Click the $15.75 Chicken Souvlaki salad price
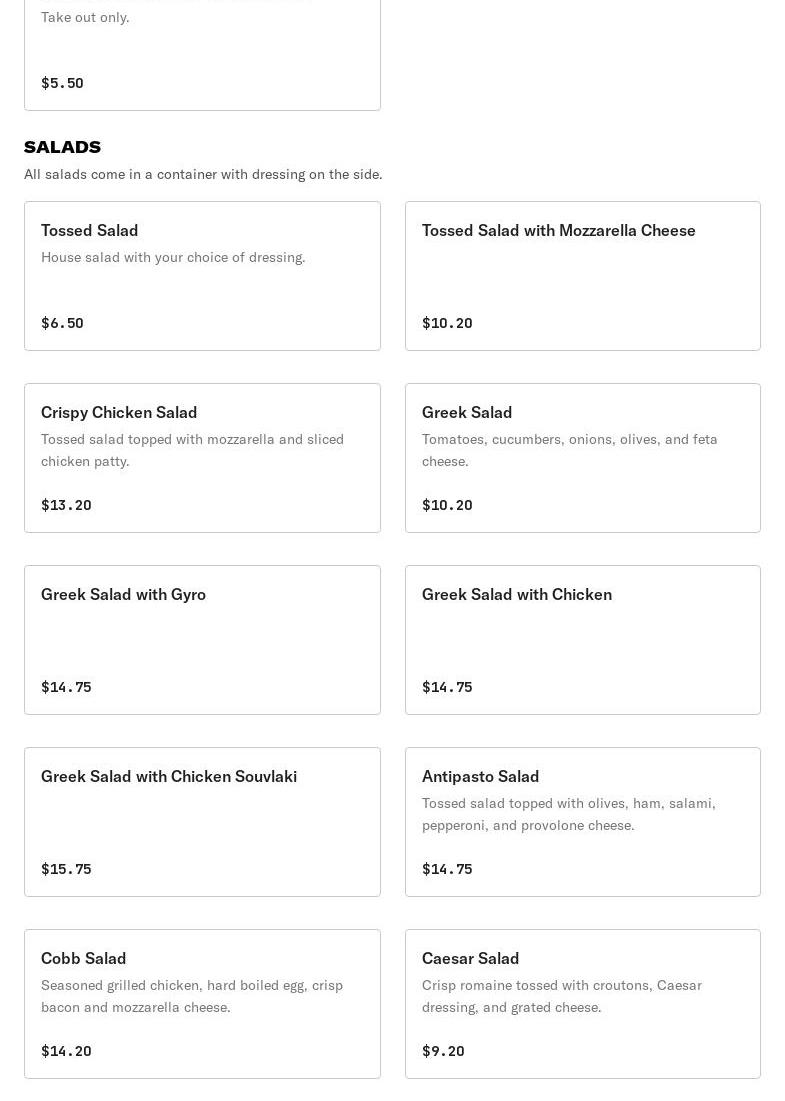 coord(66,869)
